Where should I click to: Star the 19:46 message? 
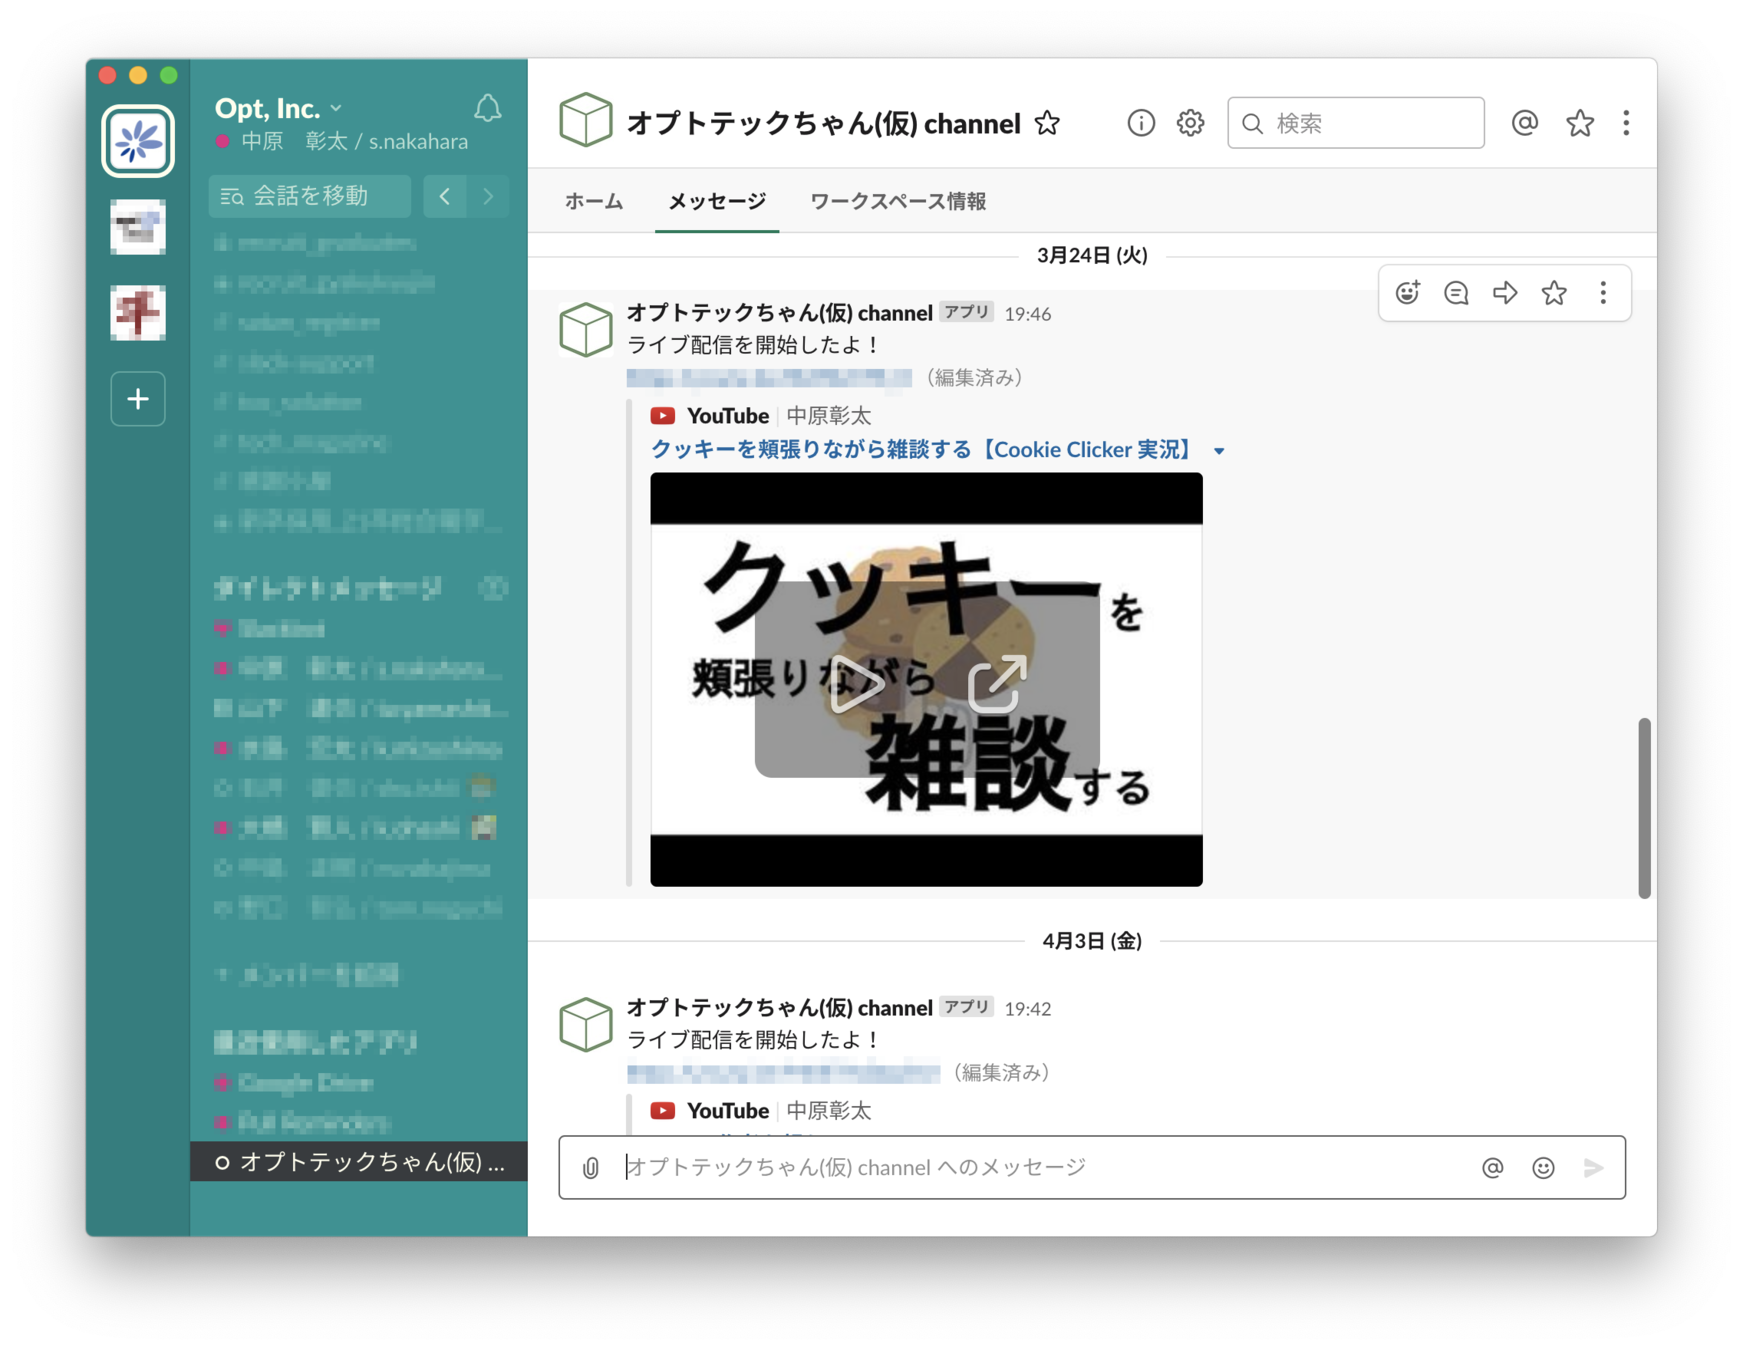[x=1554, y=293]
